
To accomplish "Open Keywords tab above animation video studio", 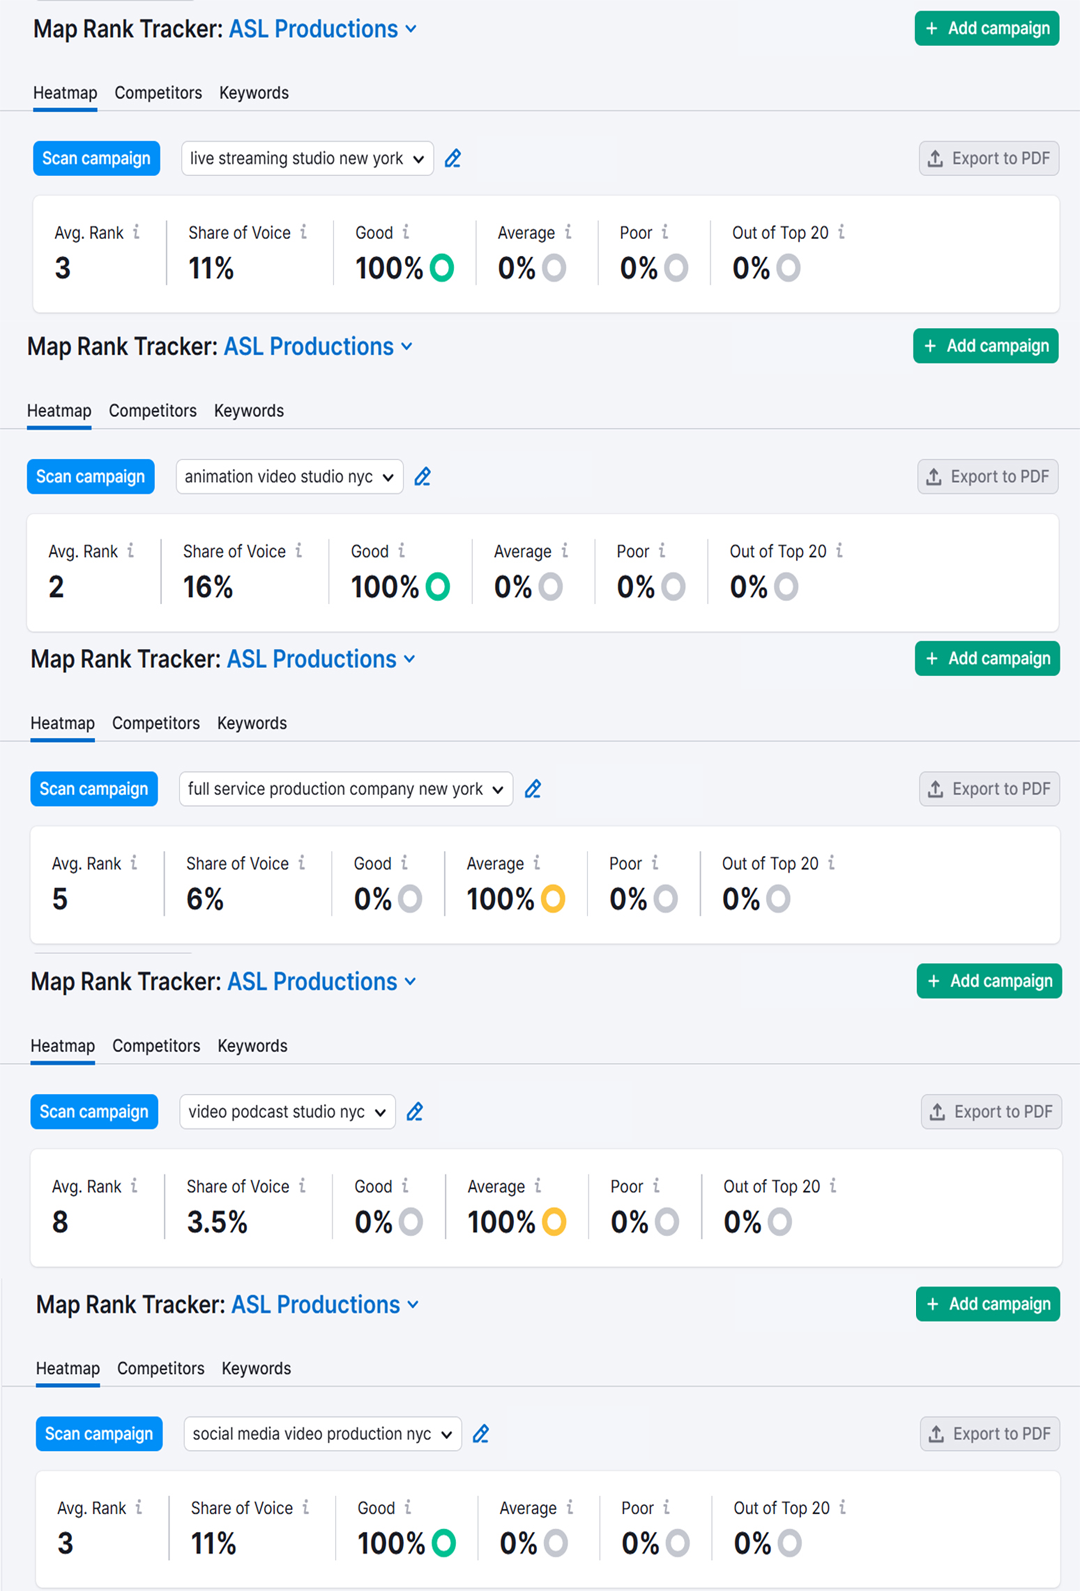I will pyautogui.click(x=249, y=411).
